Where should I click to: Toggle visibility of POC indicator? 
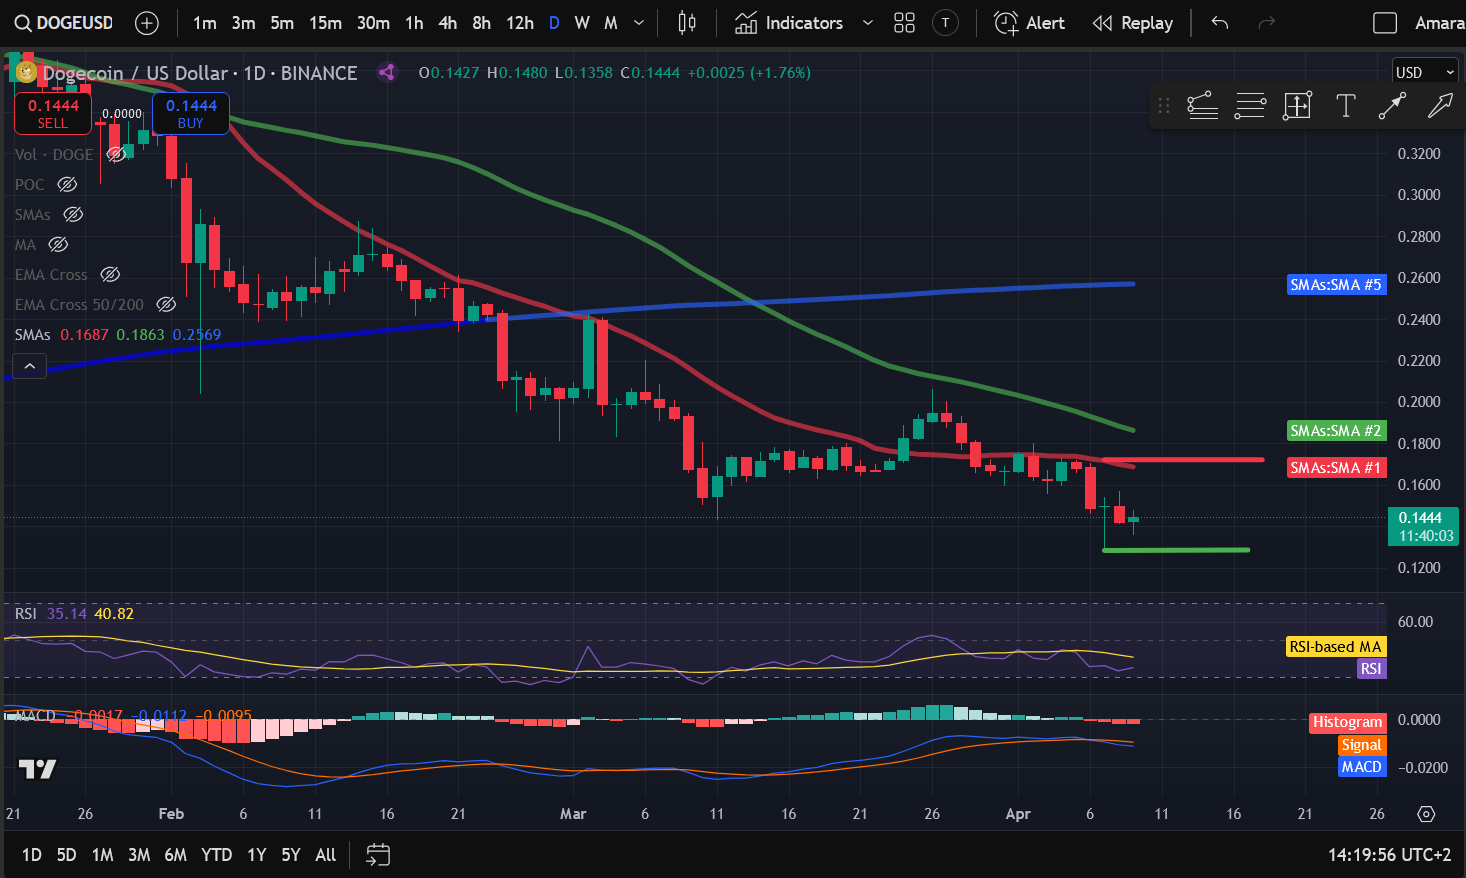67,184
